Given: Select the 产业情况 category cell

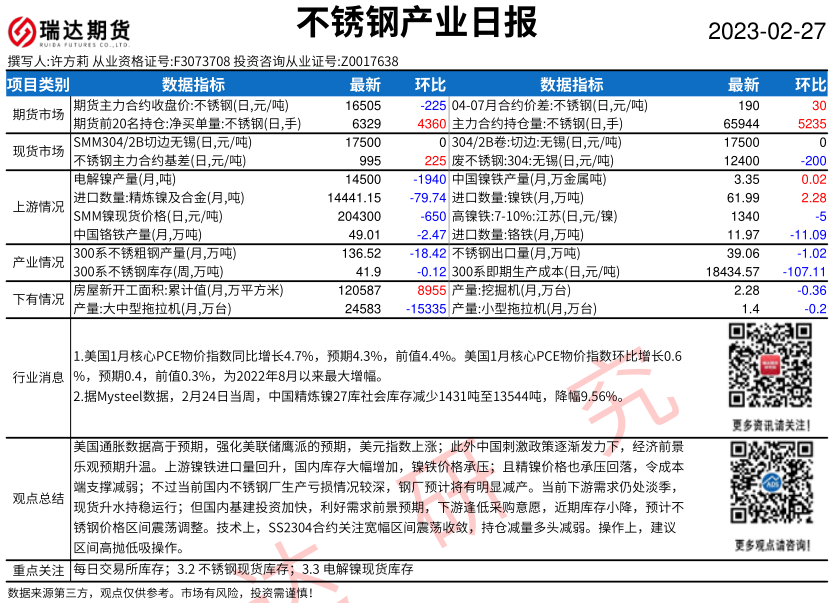Looking at the screenshot, I should click(x=35, y=261).
